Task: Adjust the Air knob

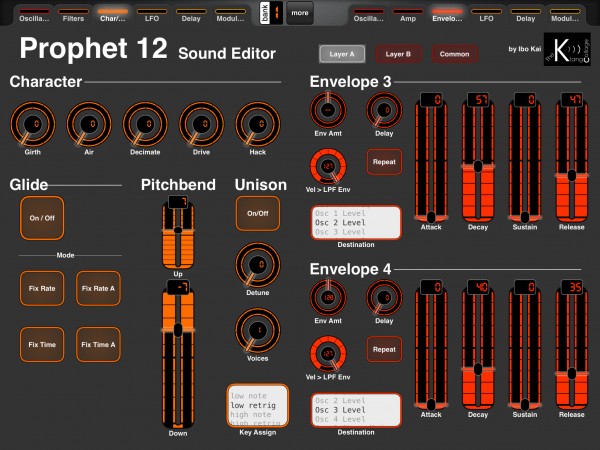Action: tap(89, 124)
